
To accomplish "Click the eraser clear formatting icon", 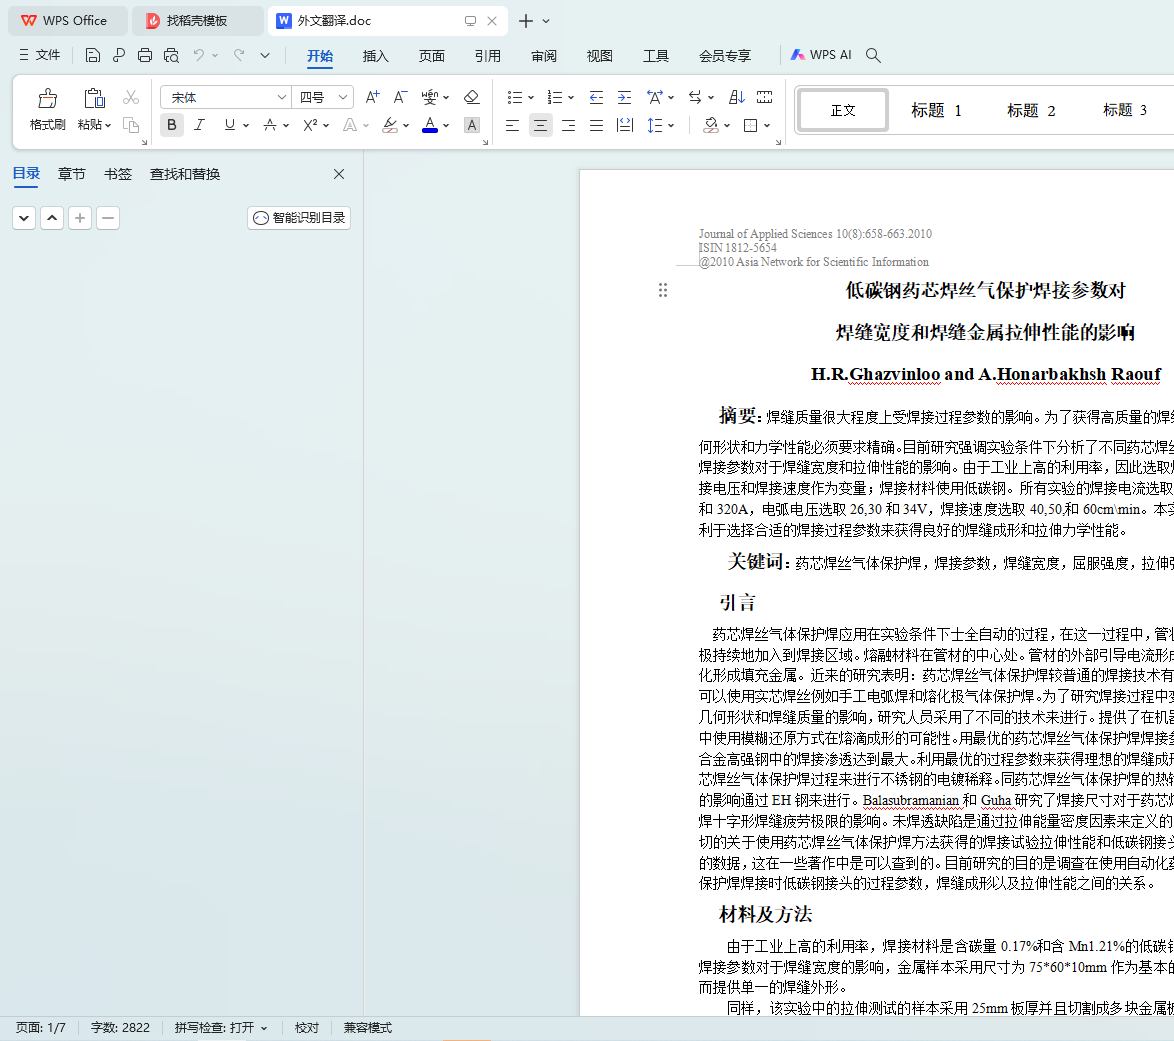I will tap(472, 97).
